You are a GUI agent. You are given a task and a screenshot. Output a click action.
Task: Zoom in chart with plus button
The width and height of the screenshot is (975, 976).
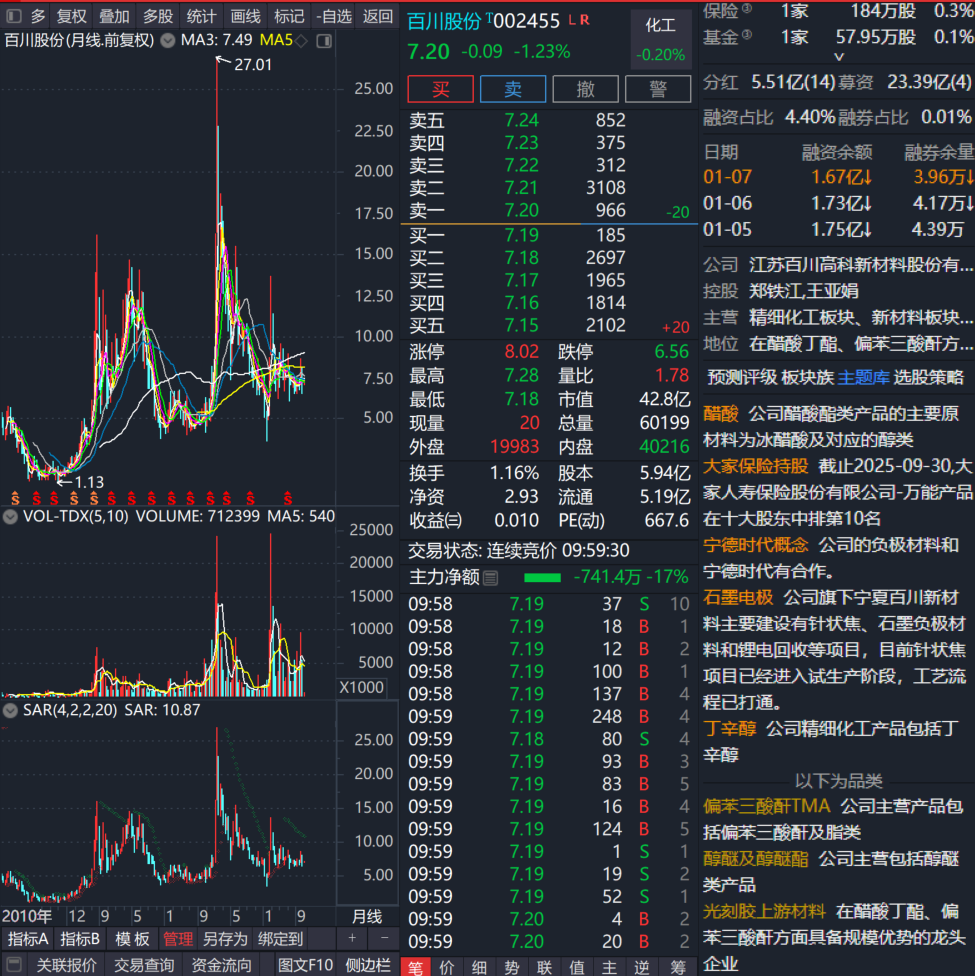[352, 938]
